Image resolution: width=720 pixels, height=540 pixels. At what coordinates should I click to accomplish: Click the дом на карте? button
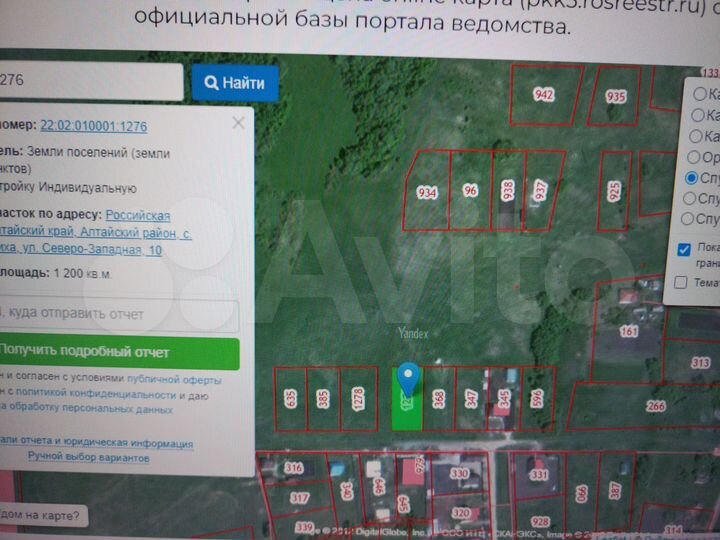42,516
